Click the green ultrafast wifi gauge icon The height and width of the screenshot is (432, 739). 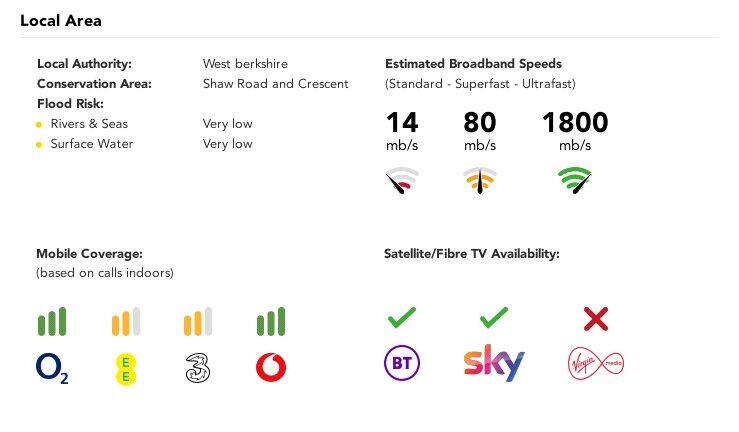point(574,181)
